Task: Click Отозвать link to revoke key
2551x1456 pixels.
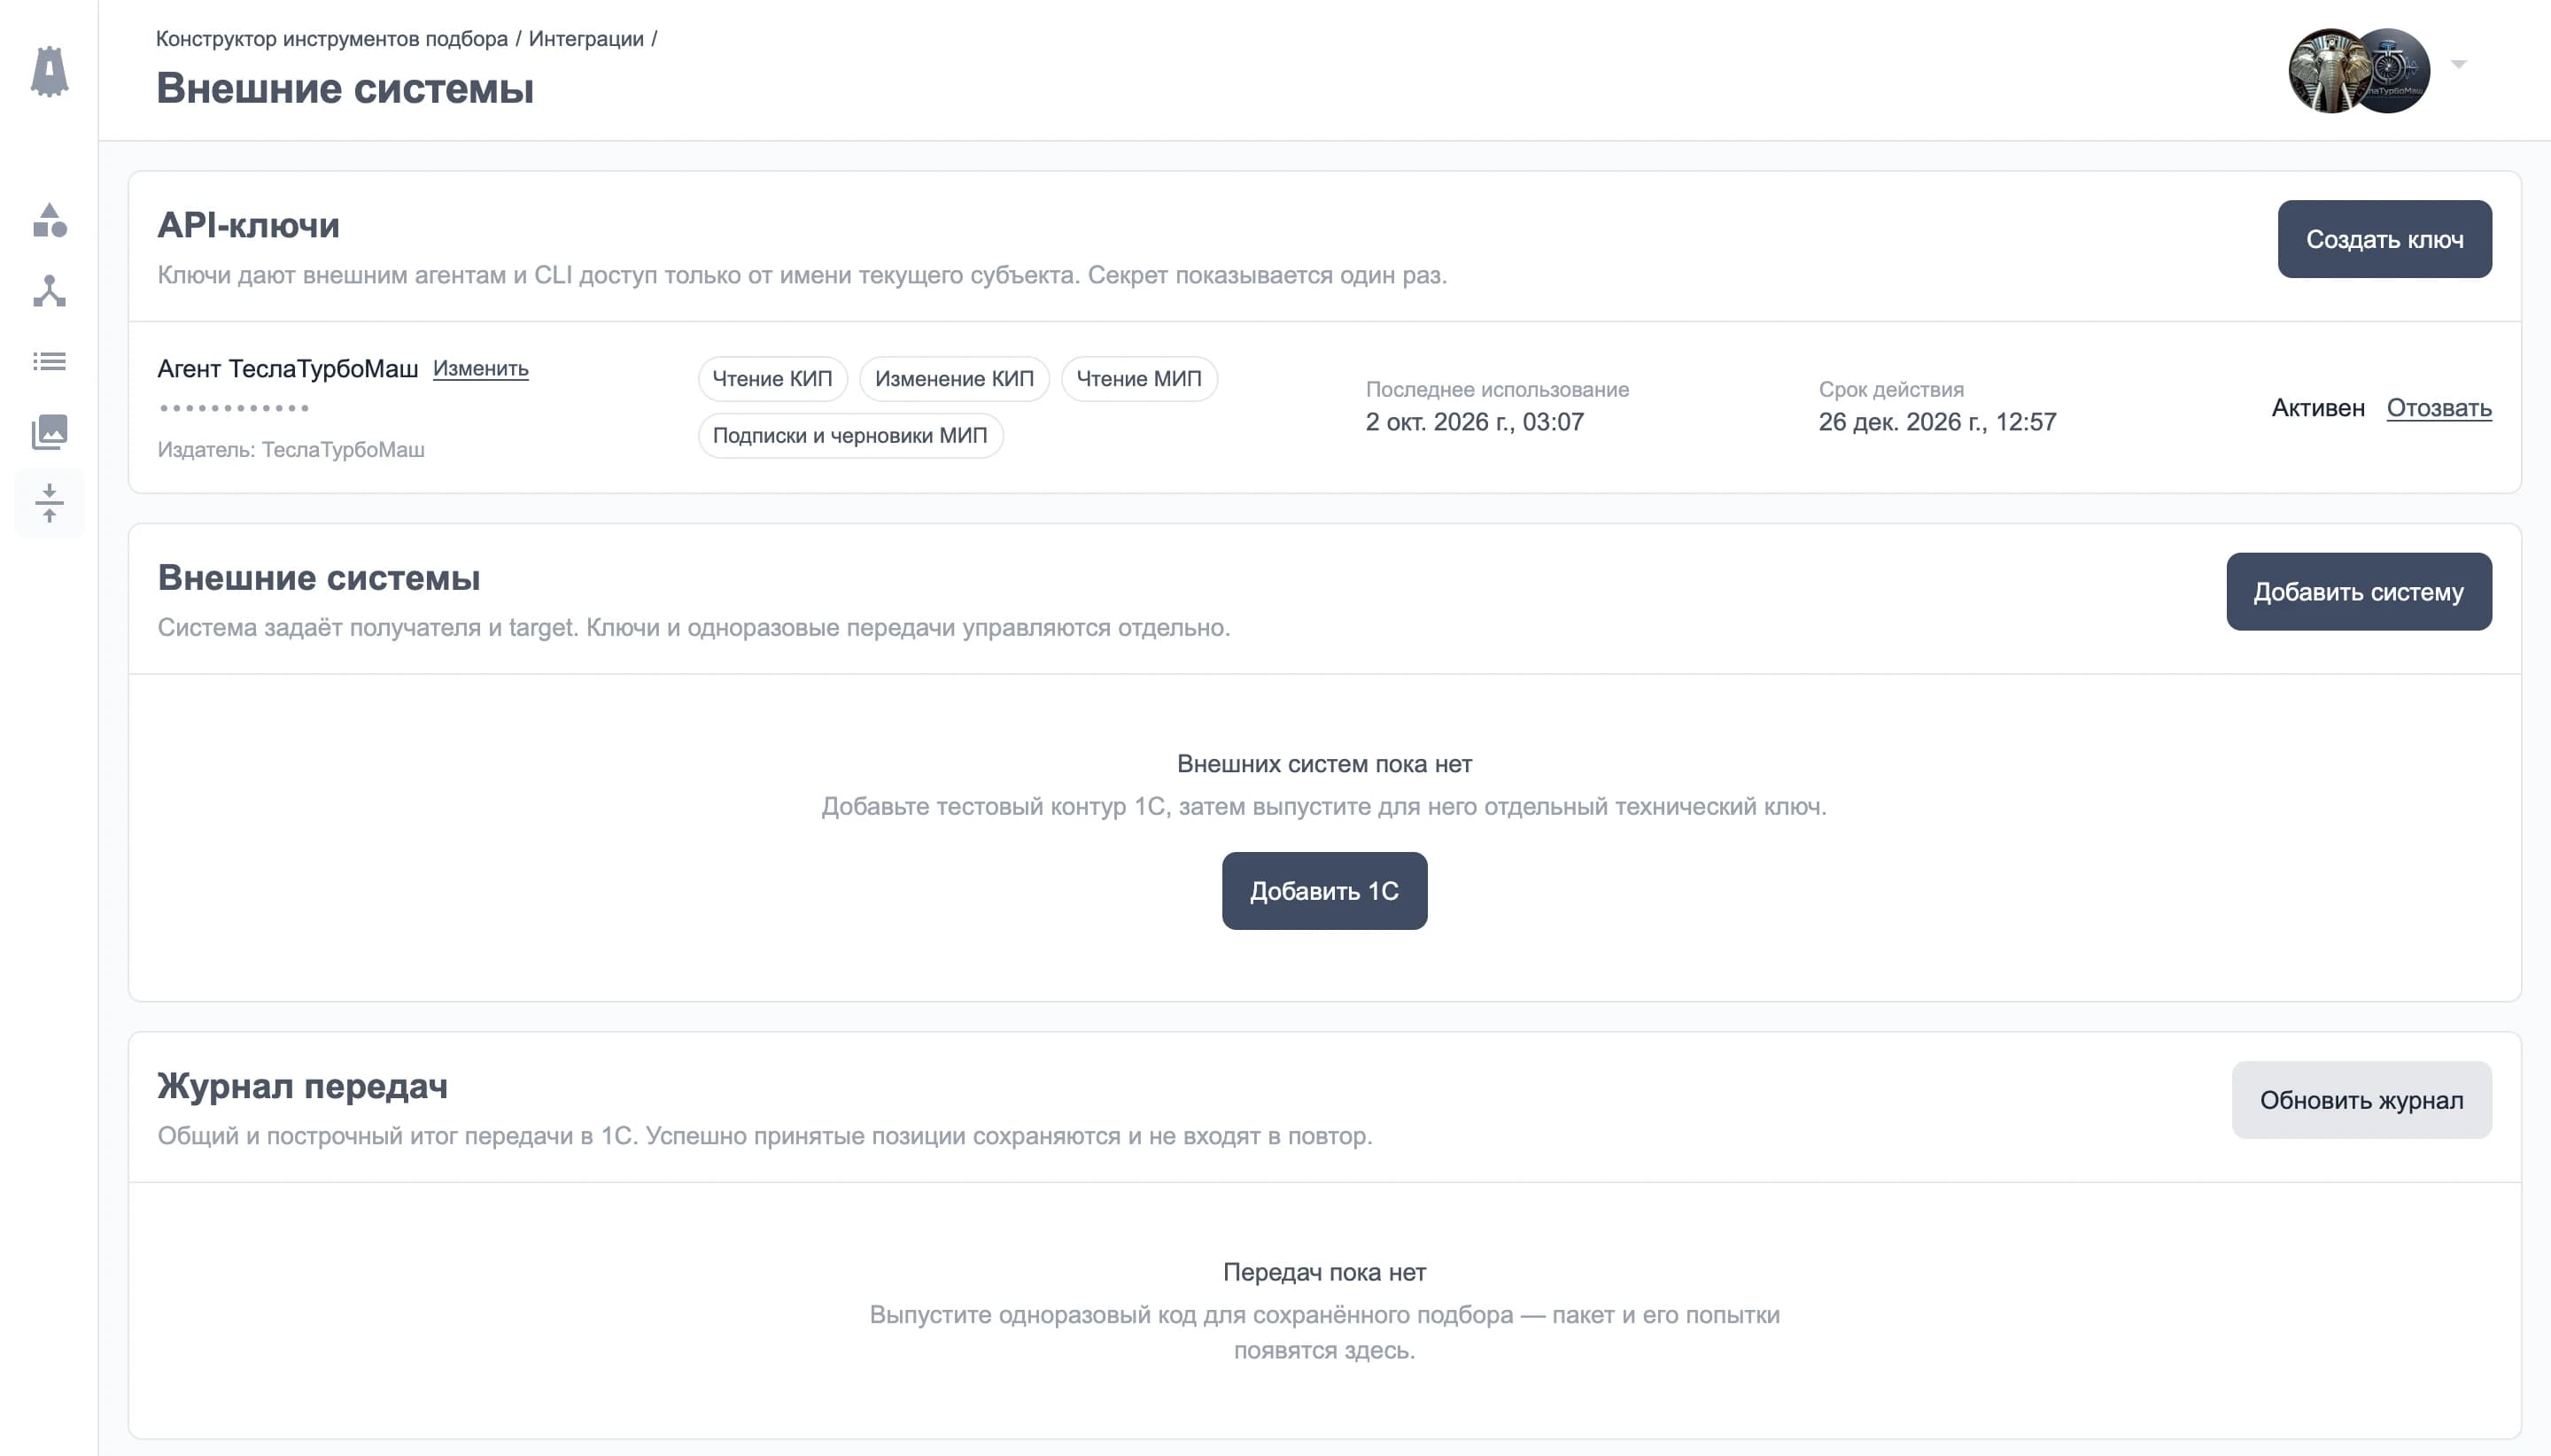Action: click(2439, 408)
